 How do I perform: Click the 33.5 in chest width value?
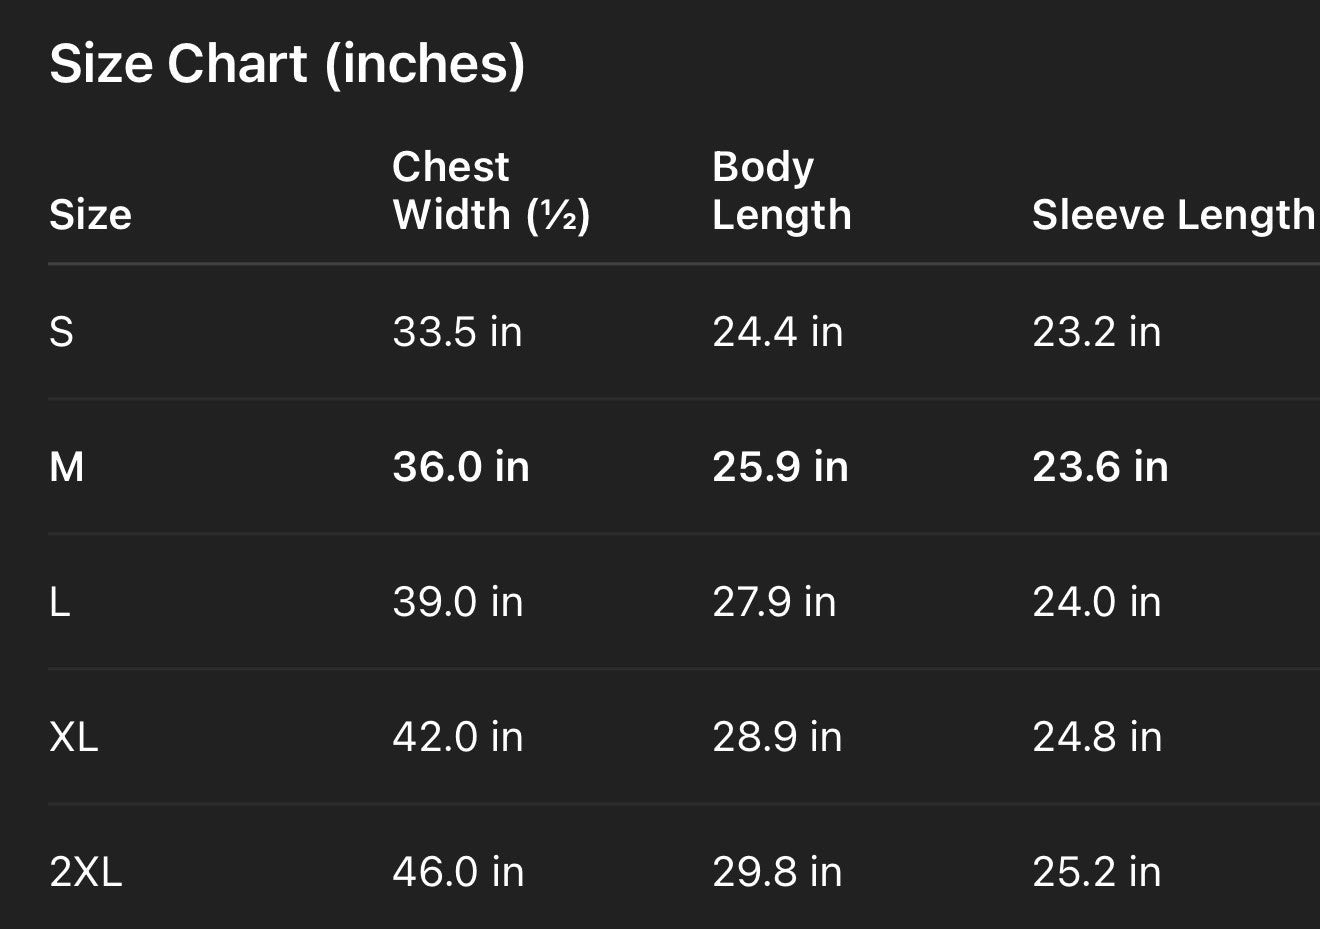(457, 331)
